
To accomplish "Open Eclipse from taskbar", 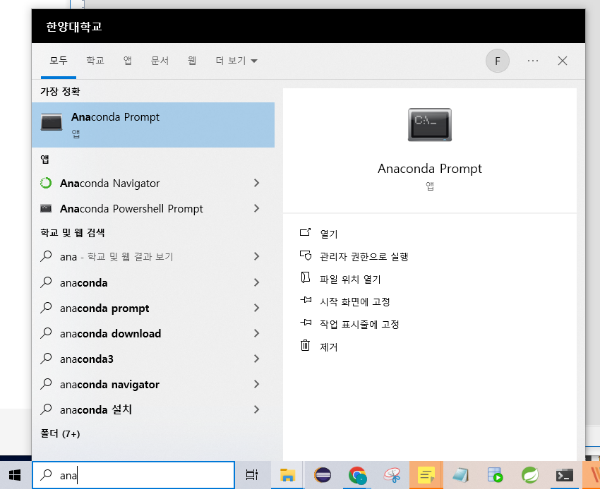I will tap(323, 475).
